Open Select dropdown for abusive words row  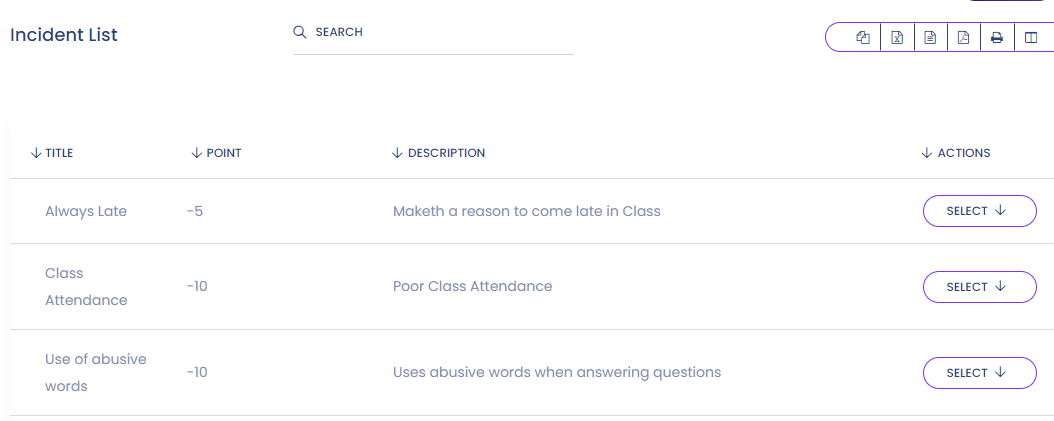[979, 373]
